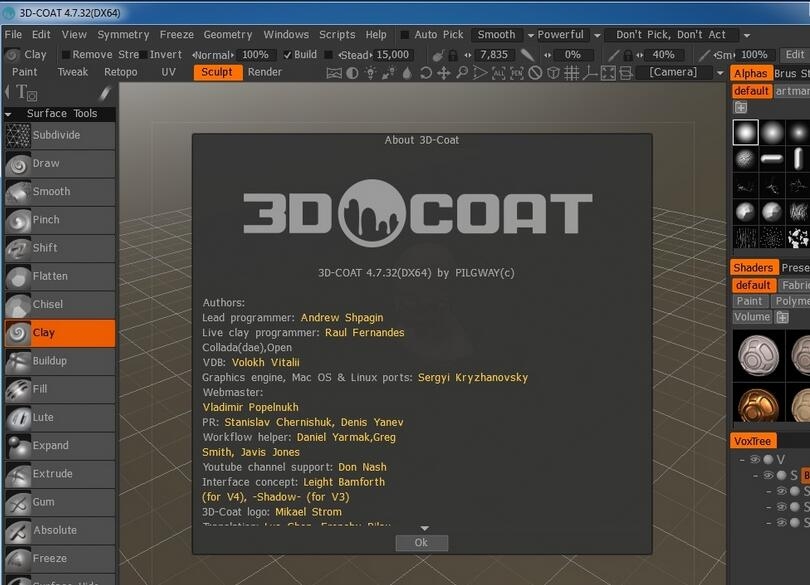Switch to the Retopo tab
The image size is (810, 585).
pyautogui.click(x=121, y=72)
